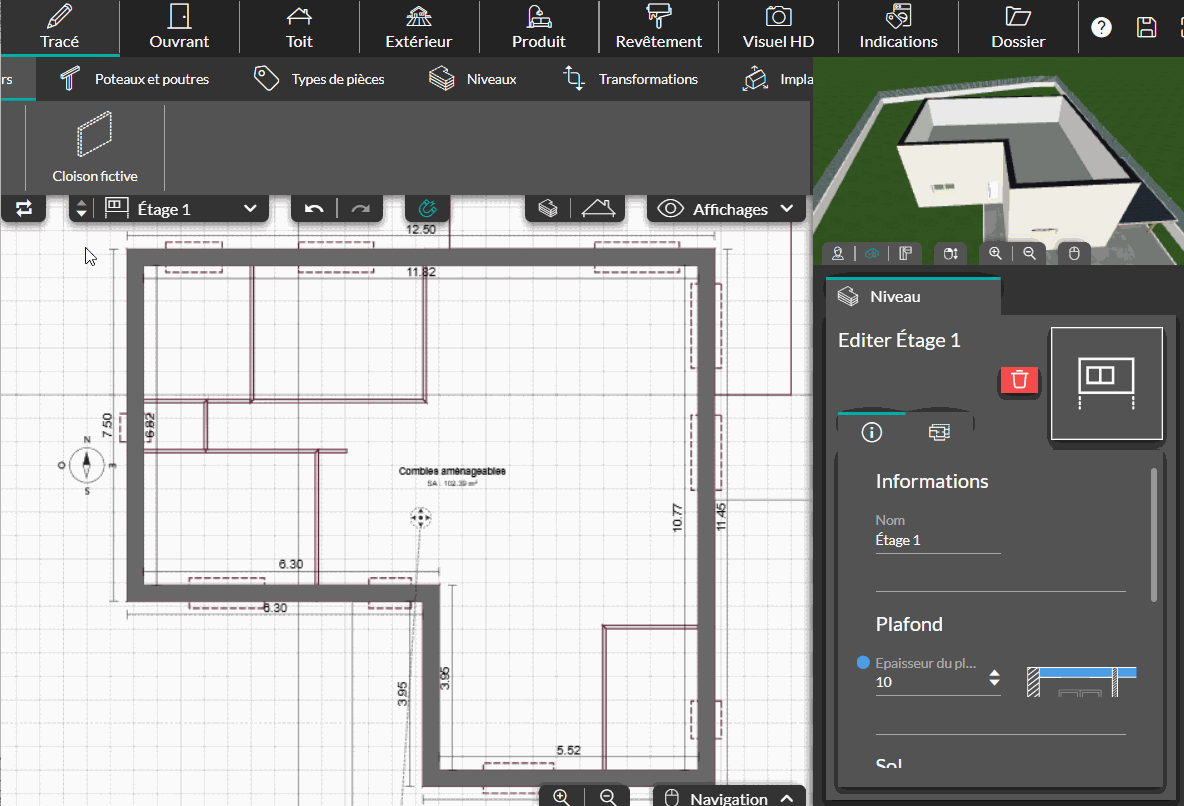
Task: Zoom in on the 2D plan
Action: [x=561, y=797]
